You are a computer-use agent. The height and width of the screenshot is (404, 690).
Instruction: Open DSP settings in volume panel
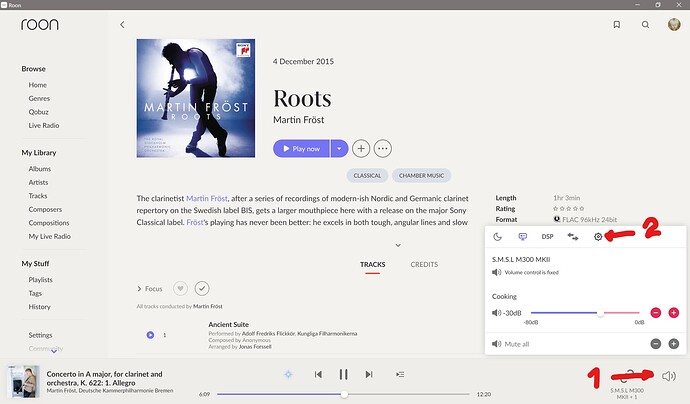[x=547, y=237]
